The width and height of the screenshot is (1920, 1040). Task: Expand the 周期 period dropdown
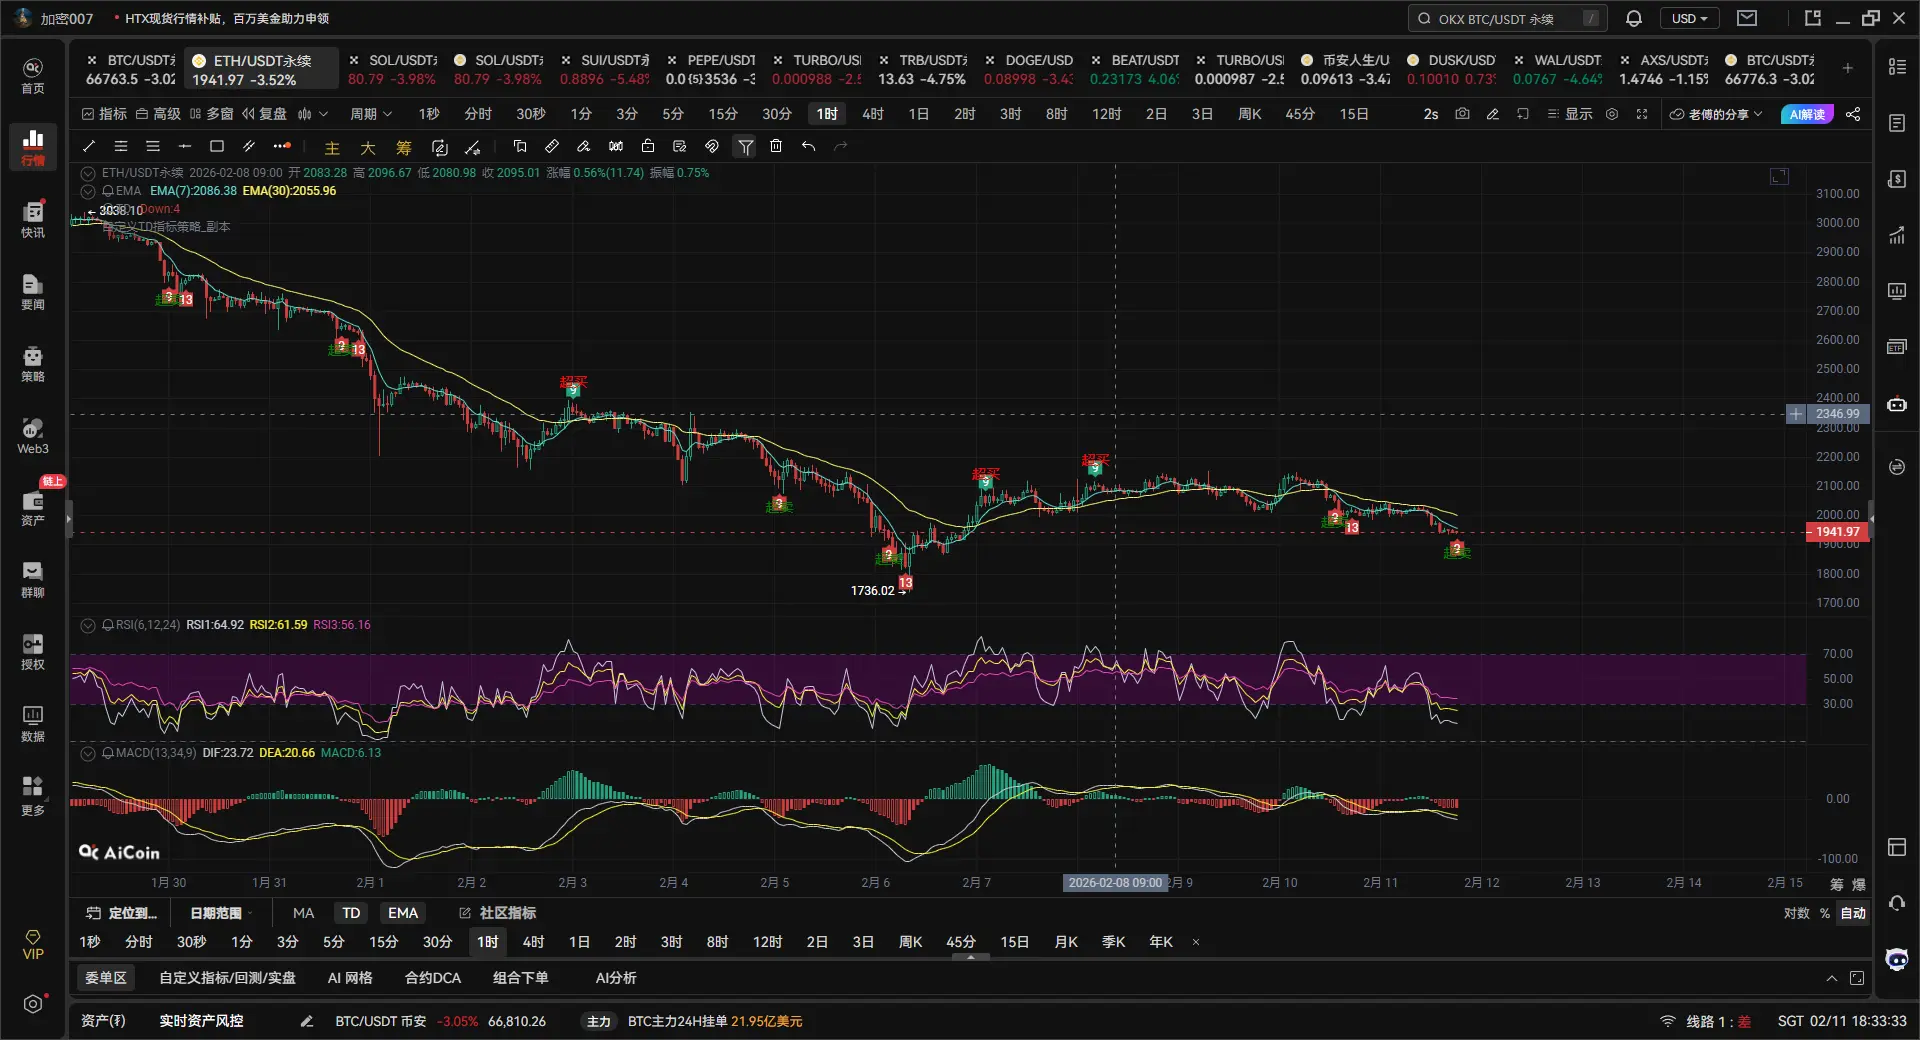(x=371, y=114)
